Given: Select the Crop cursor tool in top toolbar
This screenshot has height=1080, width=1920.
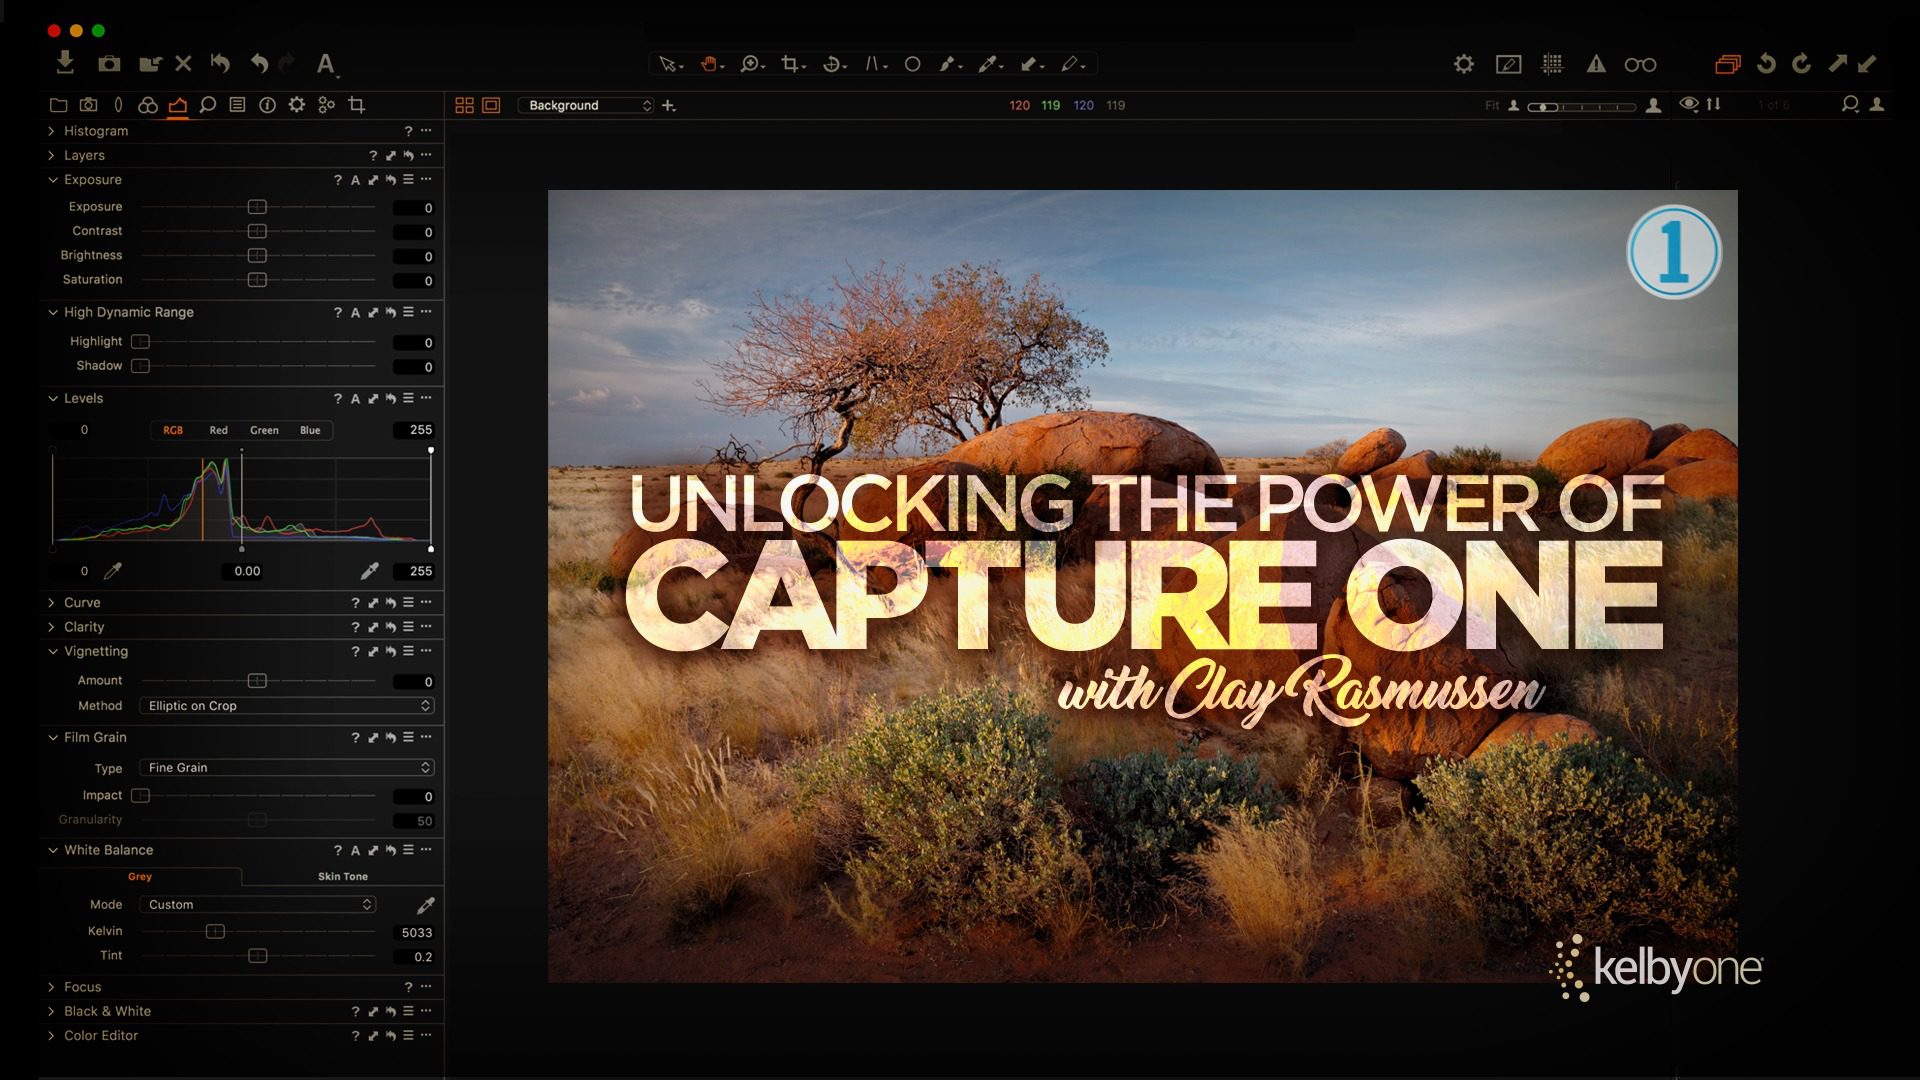Looking at the screenshot, I should click(791, 64).
